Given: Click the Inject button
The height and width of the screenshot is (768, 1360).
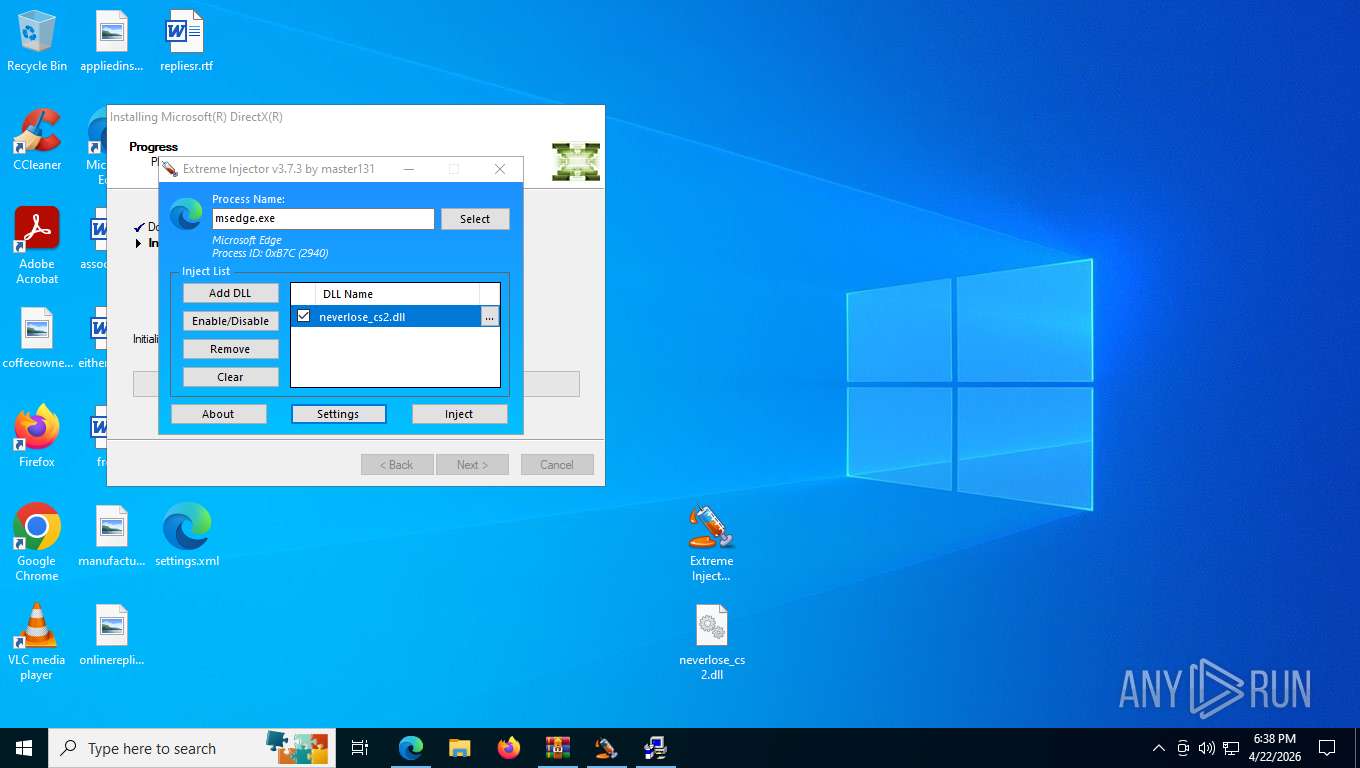Looking at the screenshot, I should (x=459, y=414).
